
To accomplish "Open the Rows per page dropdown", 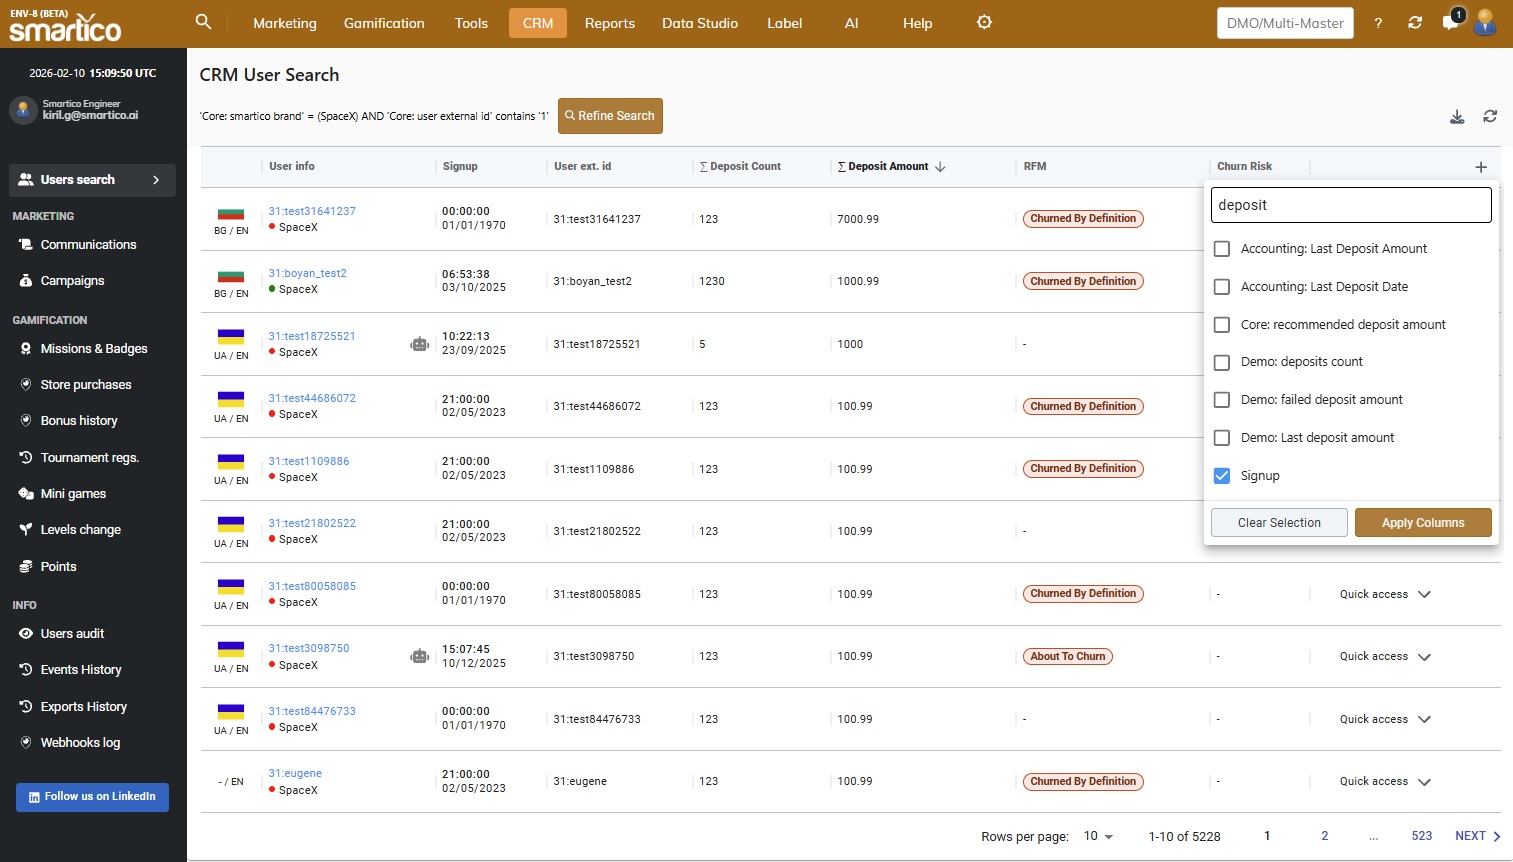I will [1098, 836].
